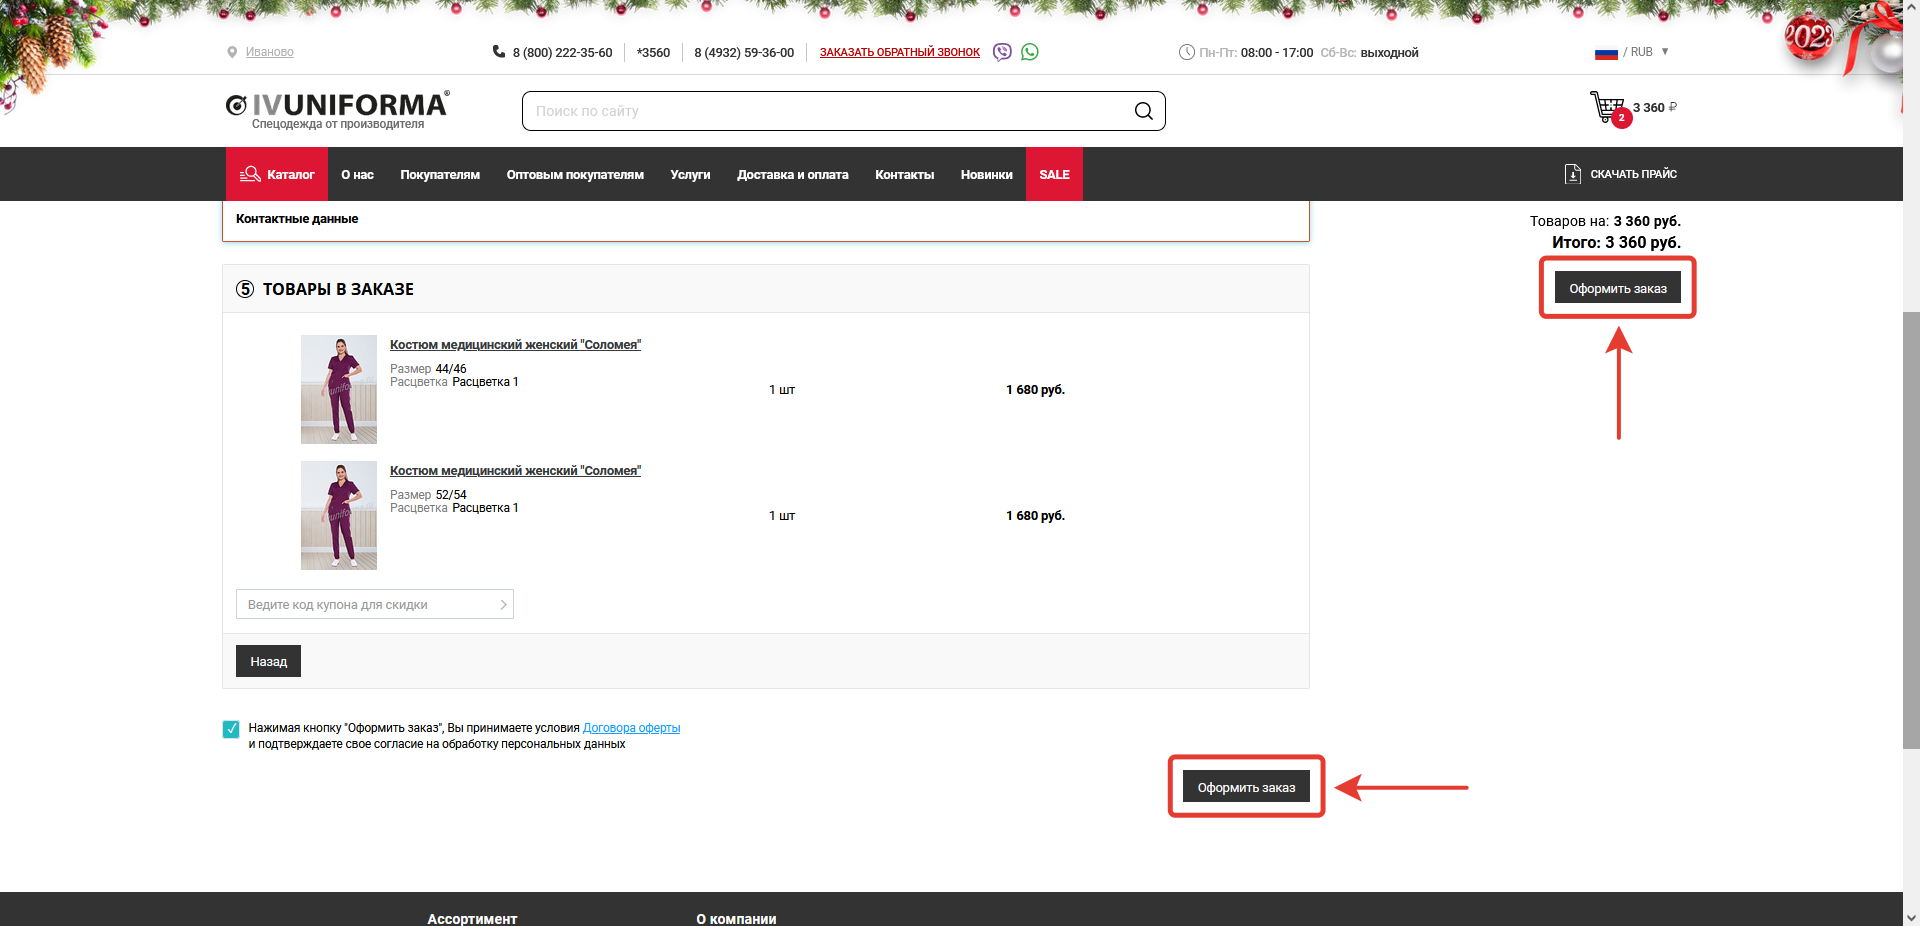The image size is (1920, 926).
Task: Click the location pin icon near Иваново
Action: [232, 52]
